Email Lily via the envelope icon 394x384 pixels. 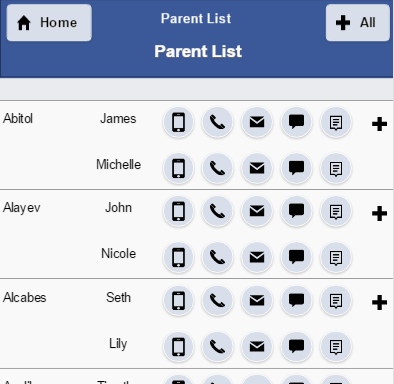coord(257,347)
